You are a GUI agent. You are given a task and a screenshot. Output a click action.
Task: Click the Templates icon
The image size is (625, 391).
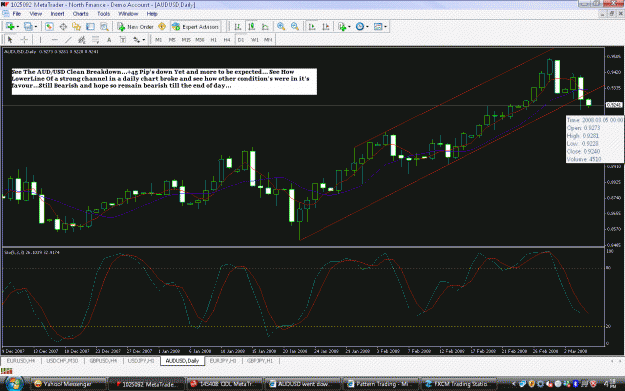(378, 27)
